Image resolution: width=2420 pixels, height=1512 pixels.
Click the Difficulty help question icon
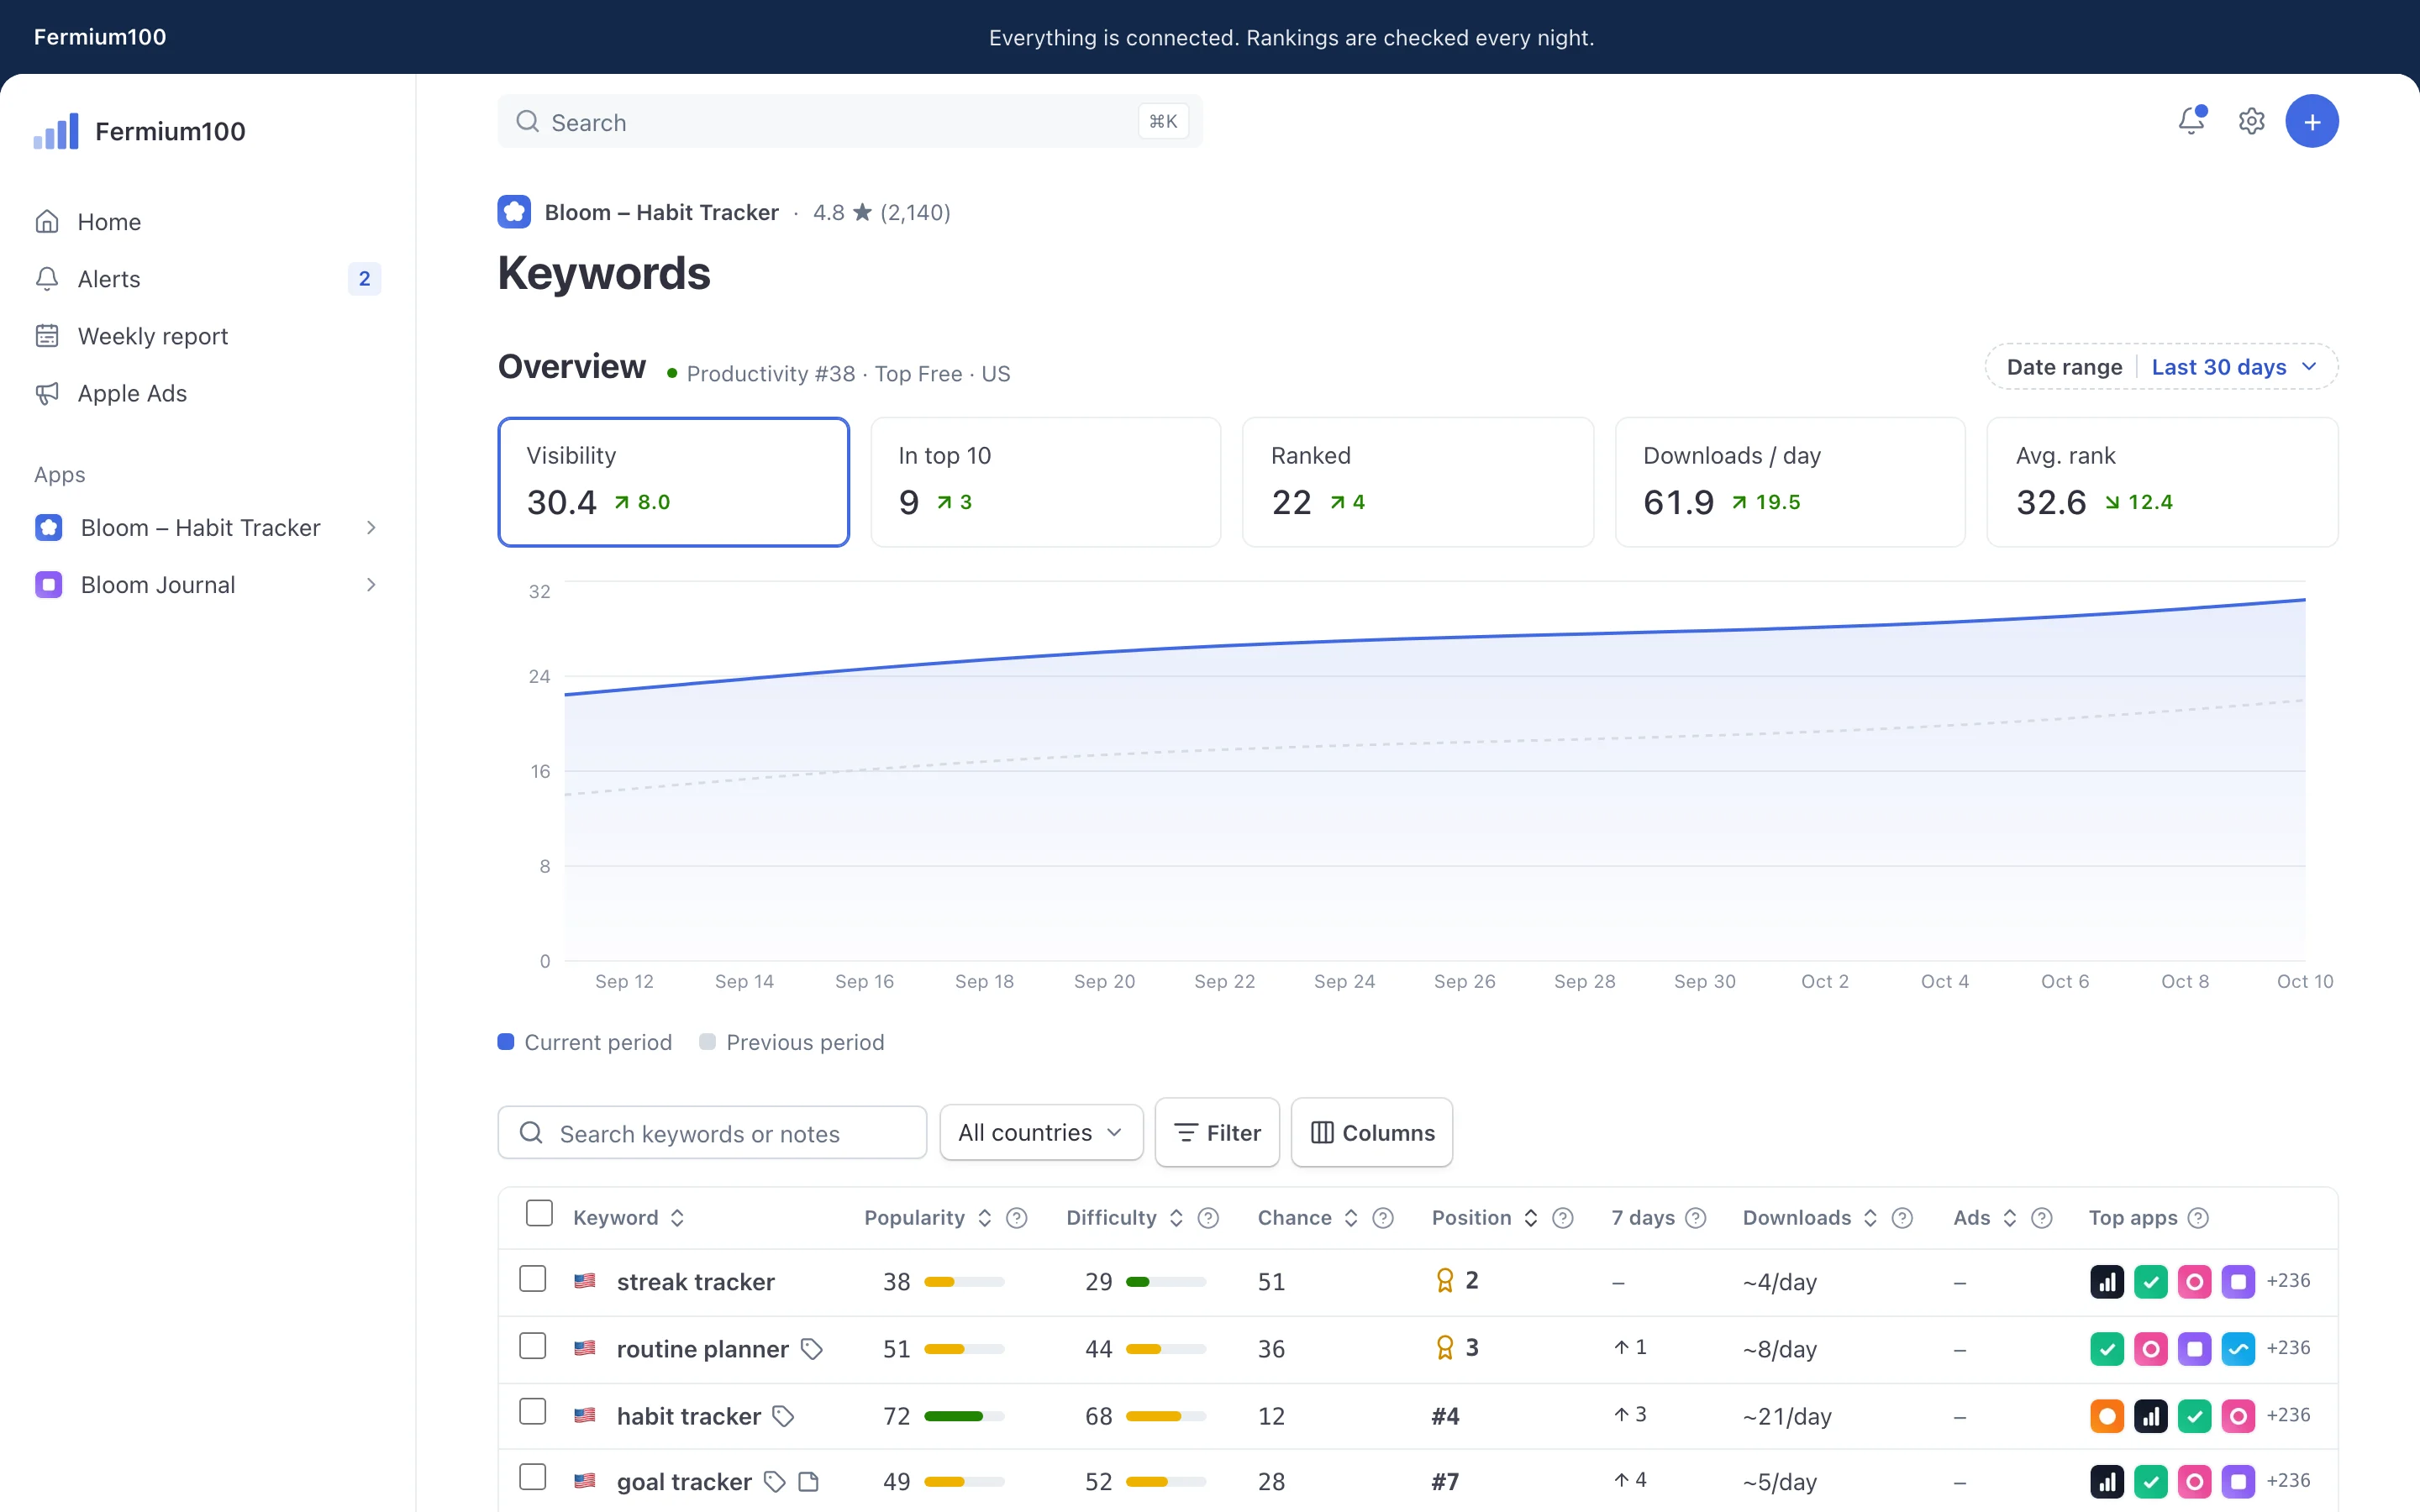coord(1208,1218)
